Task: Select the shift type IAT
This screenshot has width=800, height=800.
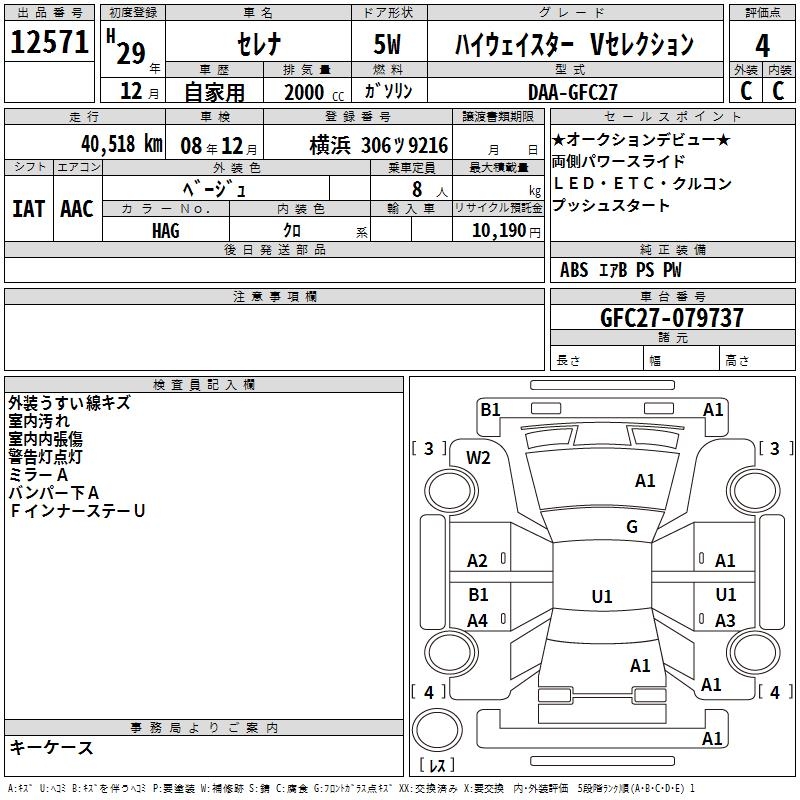Action: tap(28, 209)
